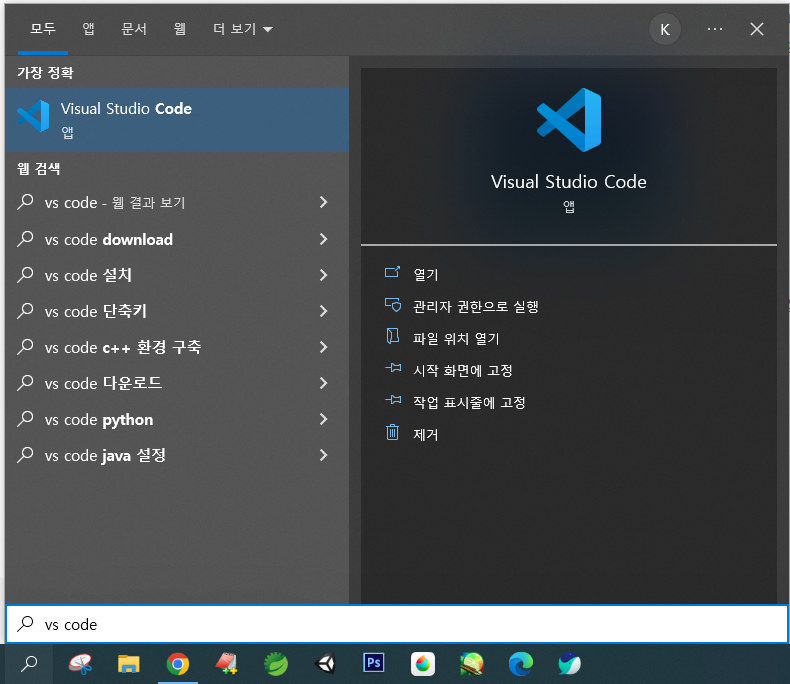Select web suggestion vs code 단축키
The width and height of the screenshot is (790, 684).
pyautogui.click(x=177, y=311)
